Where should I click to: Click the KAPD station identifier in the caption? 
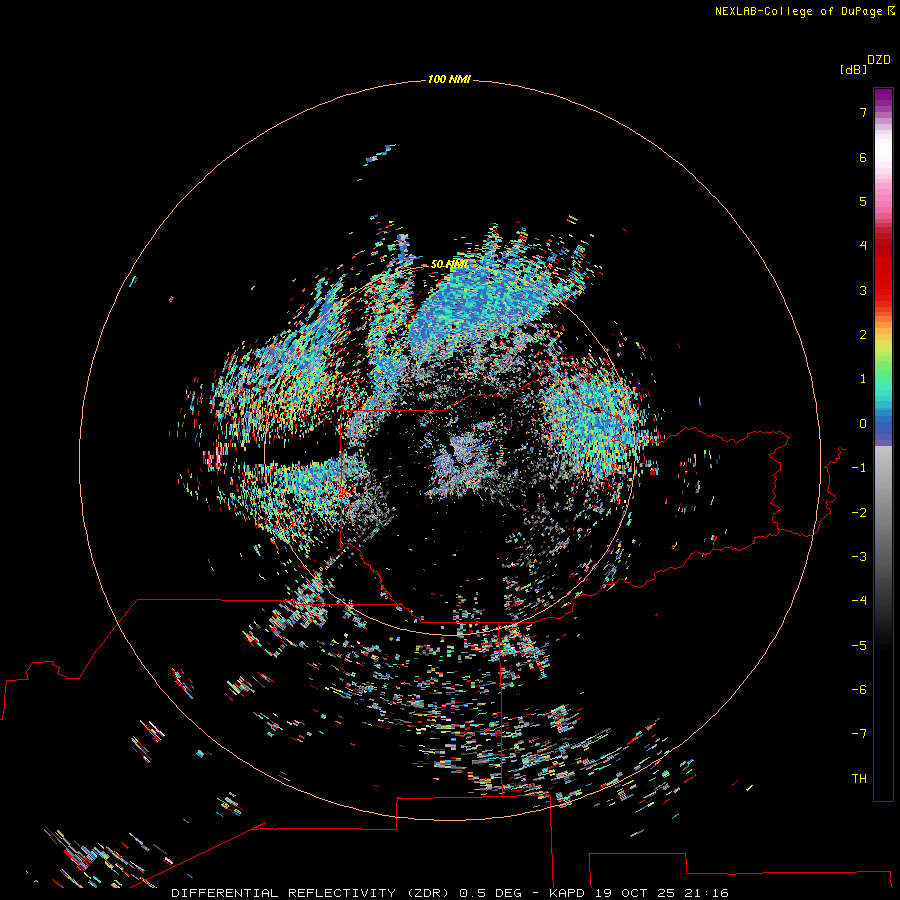point(567,893)
